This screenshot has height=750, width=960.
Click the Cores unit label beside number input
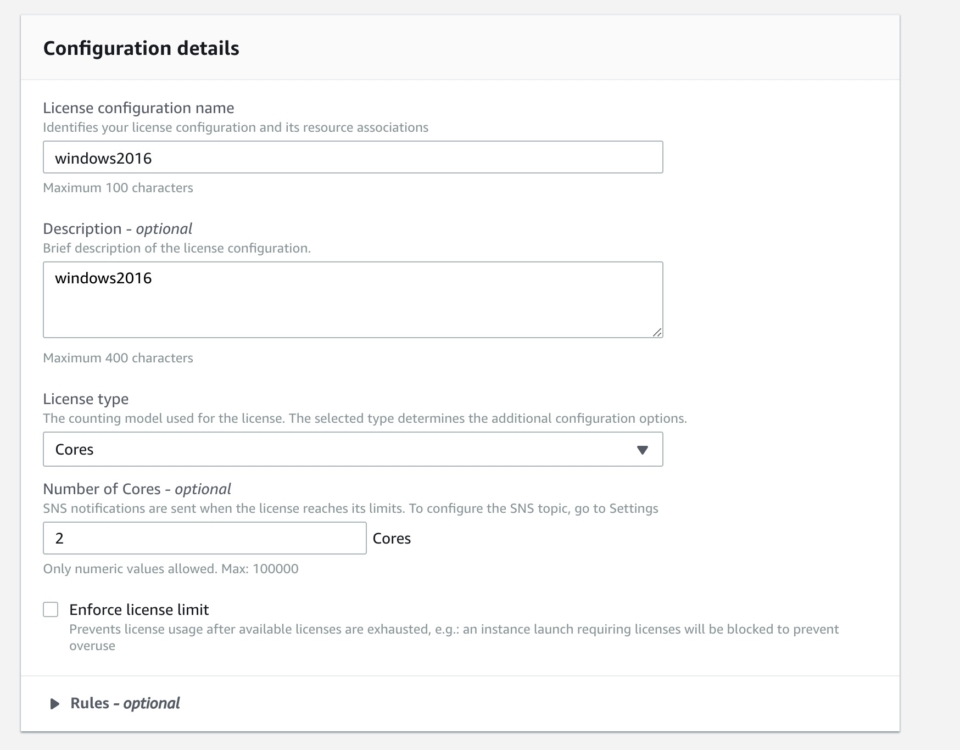coord(392,538)
